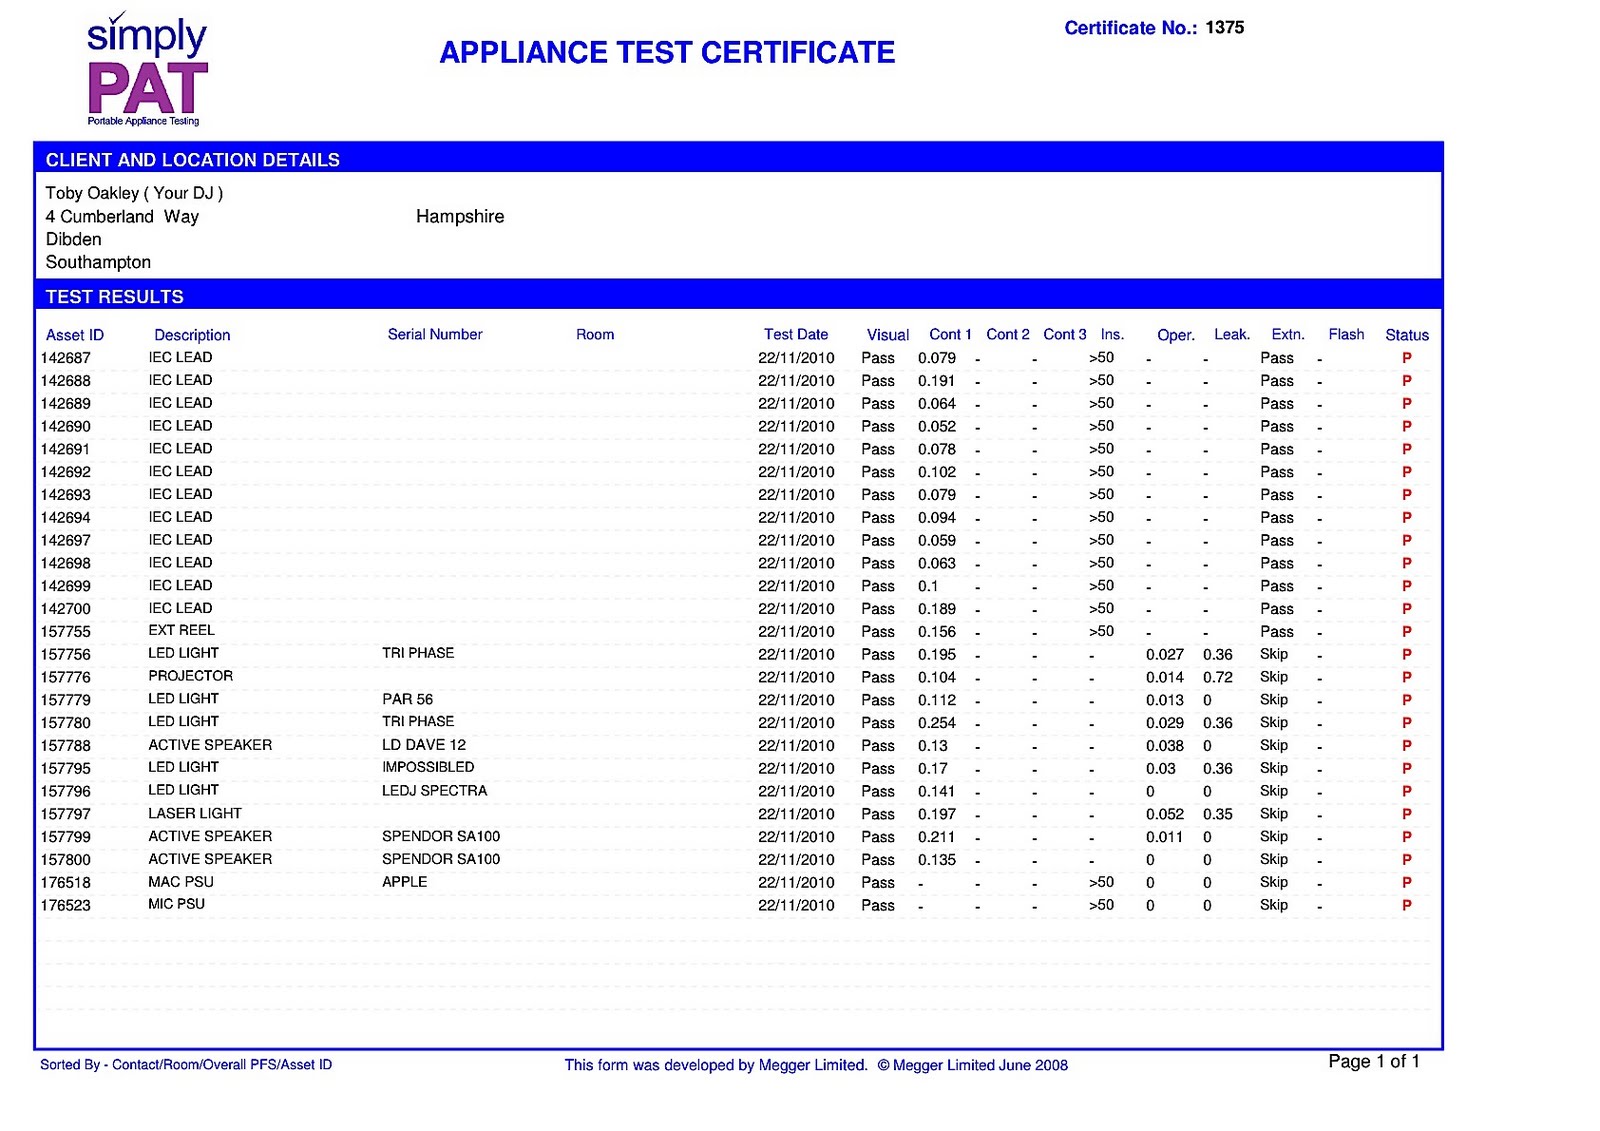The image size is (1600, 1131).
Task: Select the Dibden address line
Action: [73, 239]
